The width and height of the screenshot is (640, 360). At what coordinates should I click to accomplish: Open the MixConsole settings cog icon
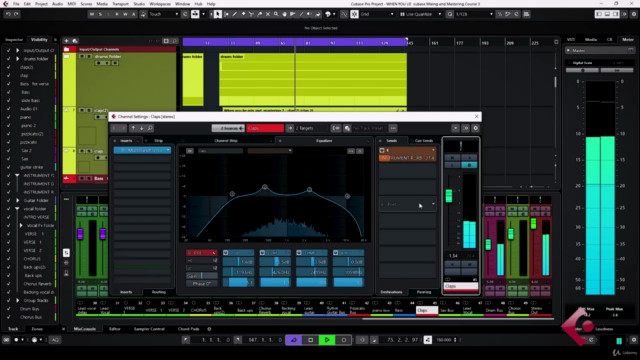[209, 329]
